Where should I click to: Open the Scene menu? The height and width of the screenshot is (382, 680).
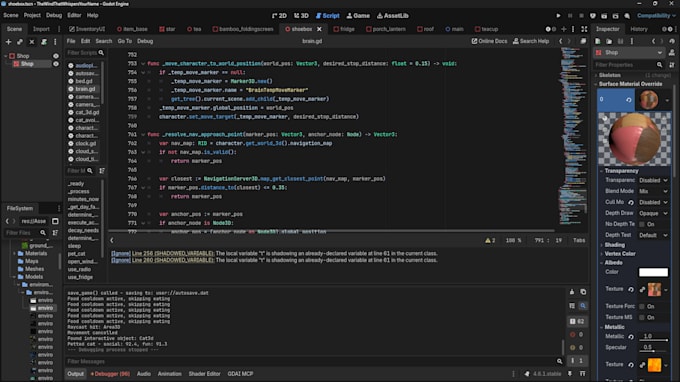[11, 15]
